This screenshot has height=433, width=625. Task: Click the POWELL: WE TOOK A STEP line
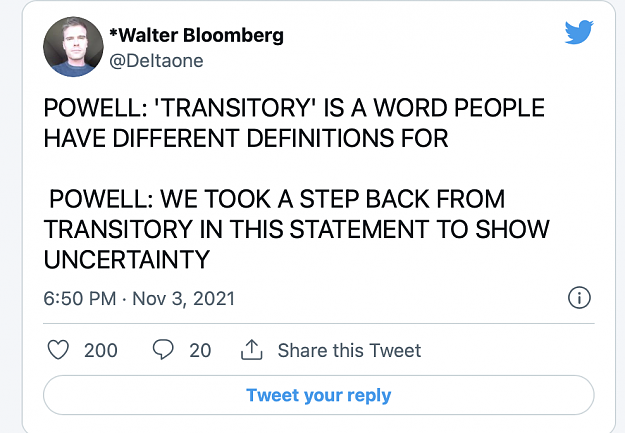277,199
